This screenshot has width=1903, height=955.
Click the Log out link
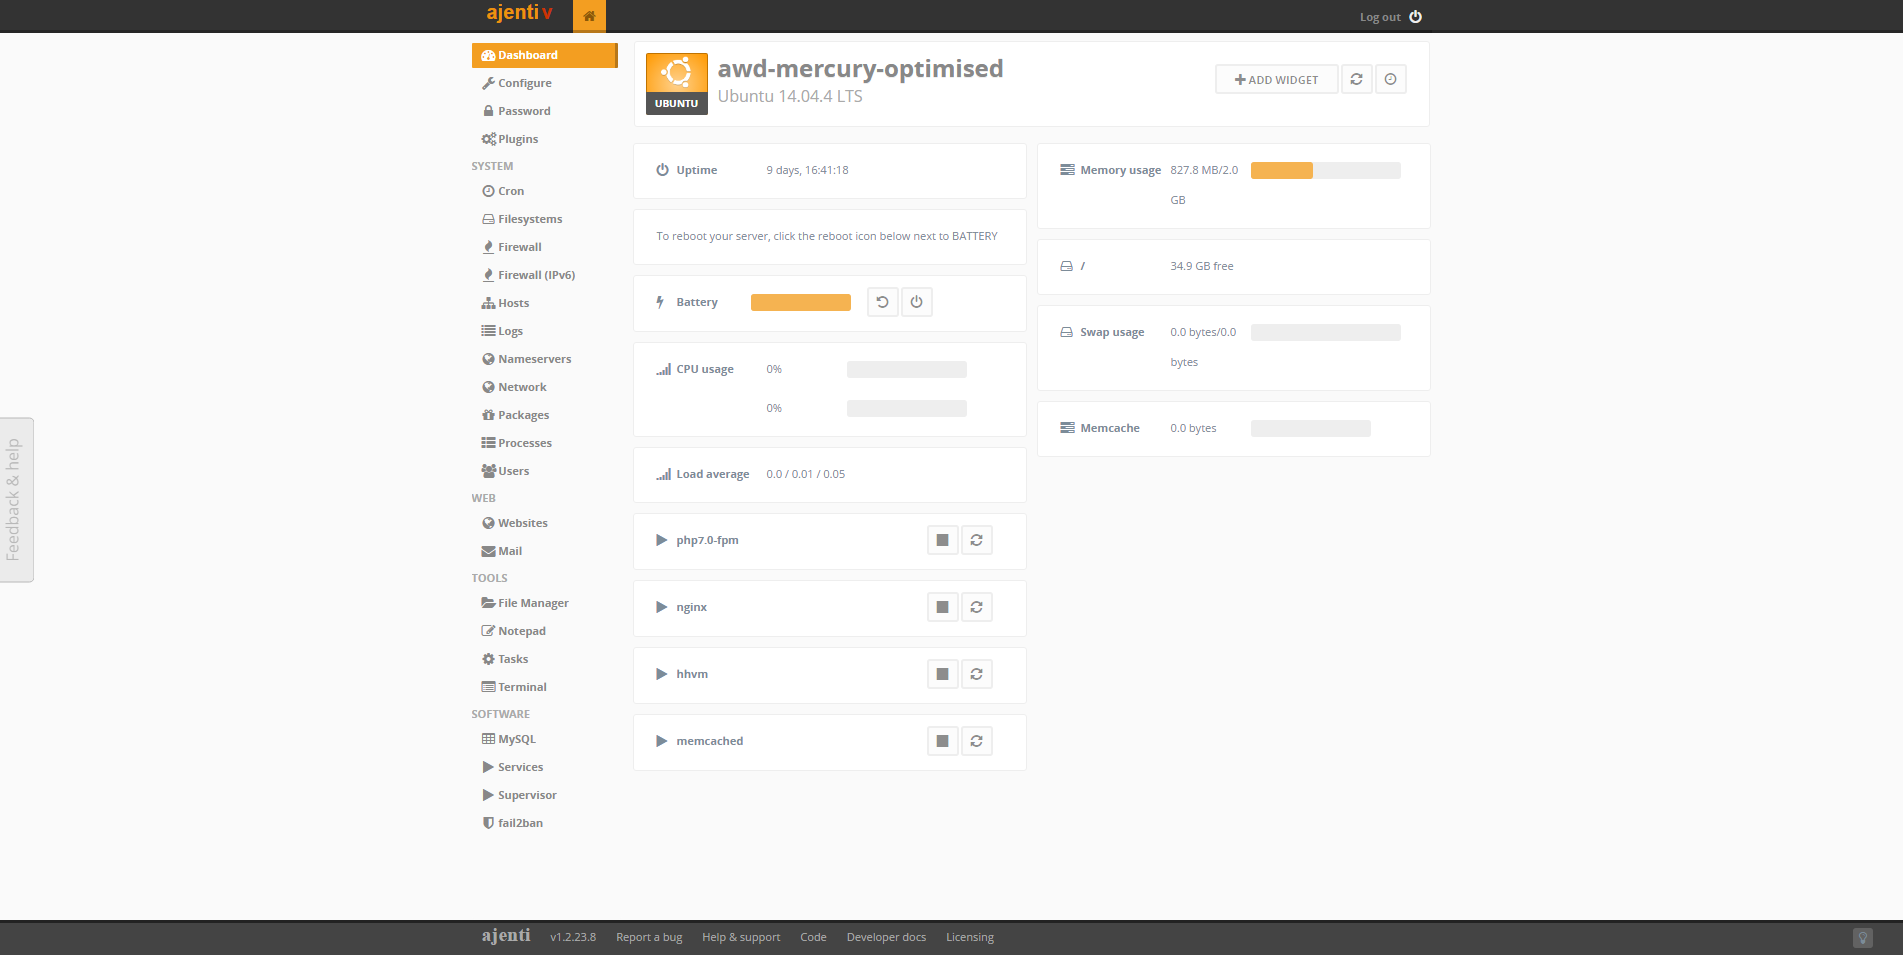pos(1380,17)
